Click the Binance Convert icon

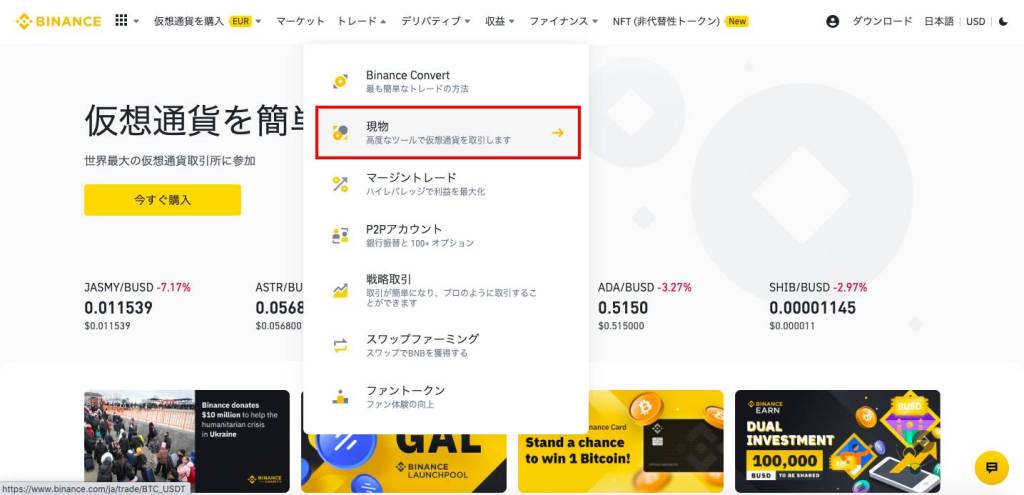click(x=340, y=81)
